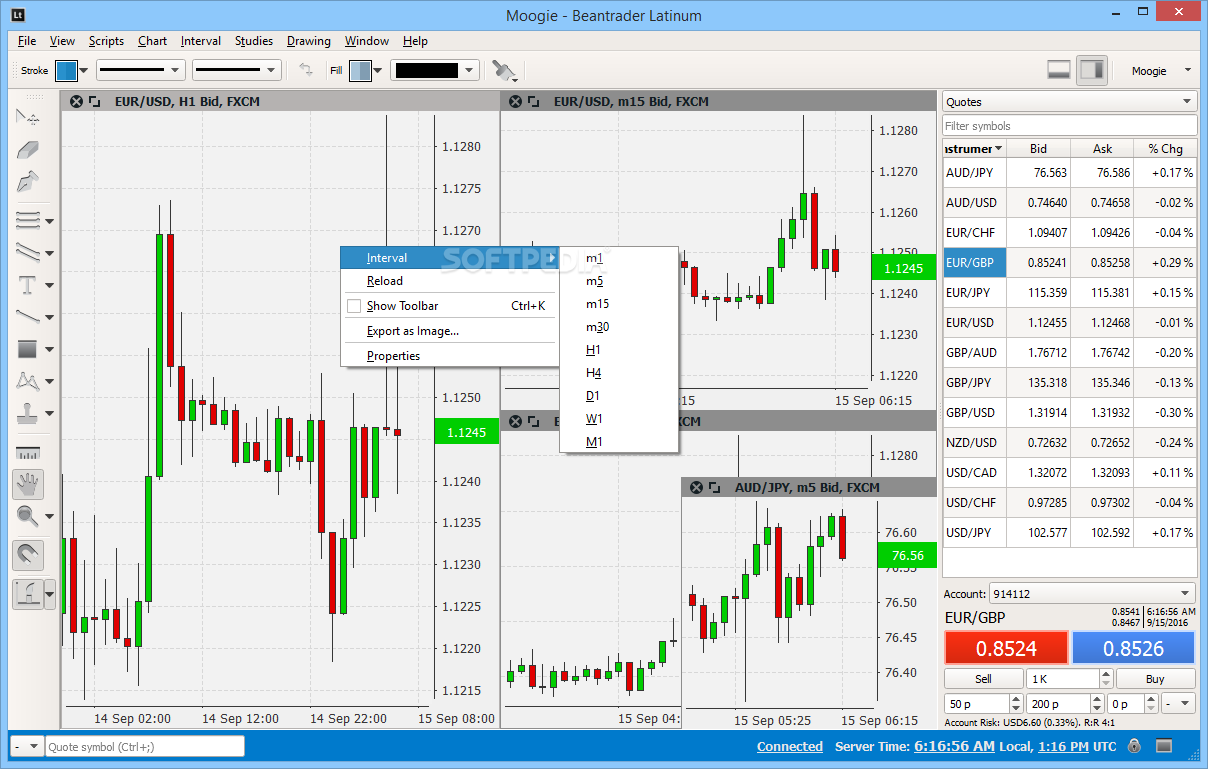
Task: Select the ruler measure tool
Action: click(x=27, y=453)
